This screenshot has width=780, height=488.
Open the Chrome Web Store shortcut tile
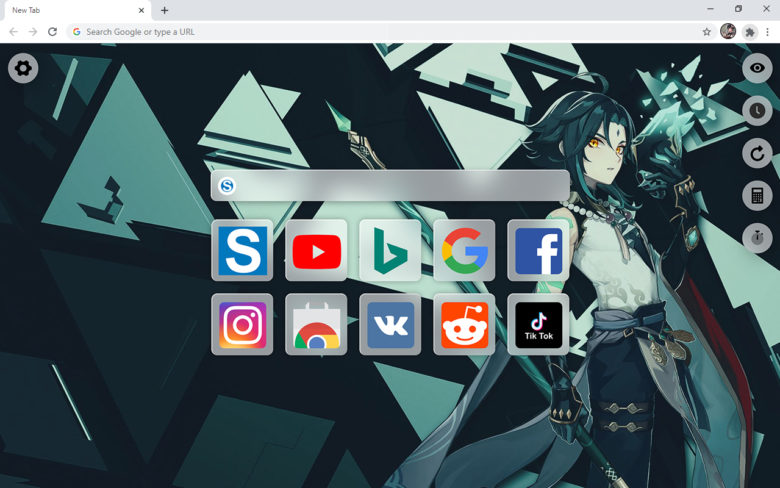tap(316, 324)
